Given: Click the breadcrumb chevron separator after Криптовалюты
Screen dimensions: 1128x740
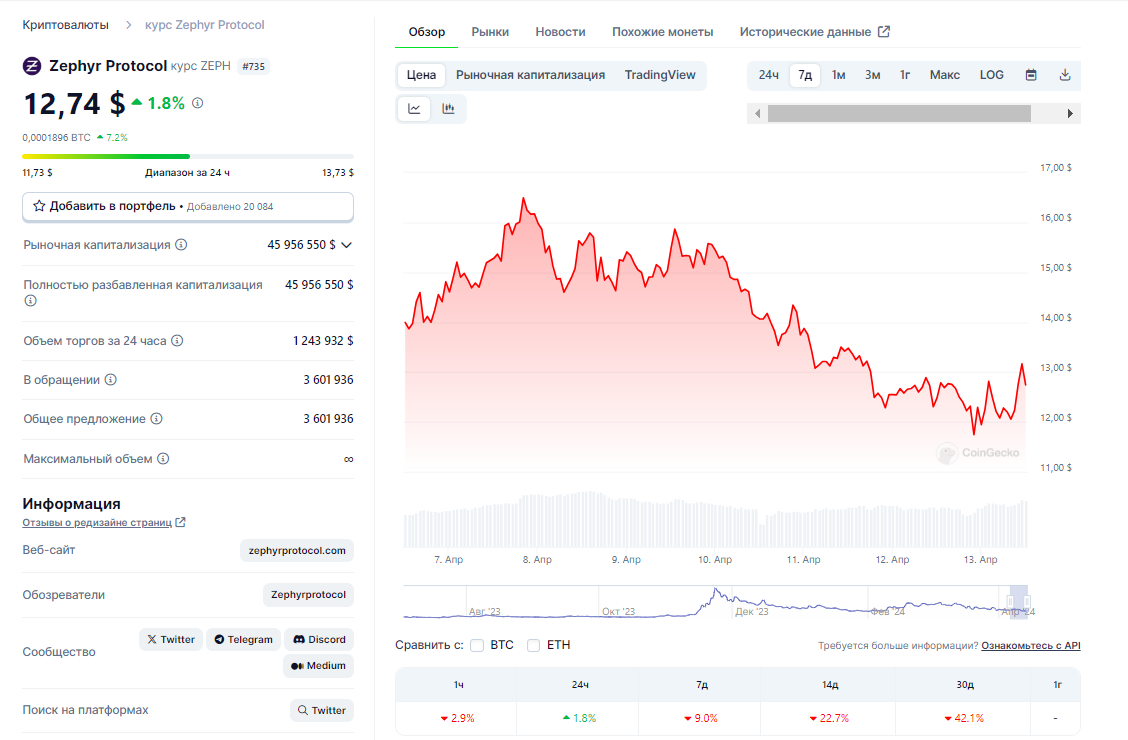Looking at the screenshot, I should (128, 25).
